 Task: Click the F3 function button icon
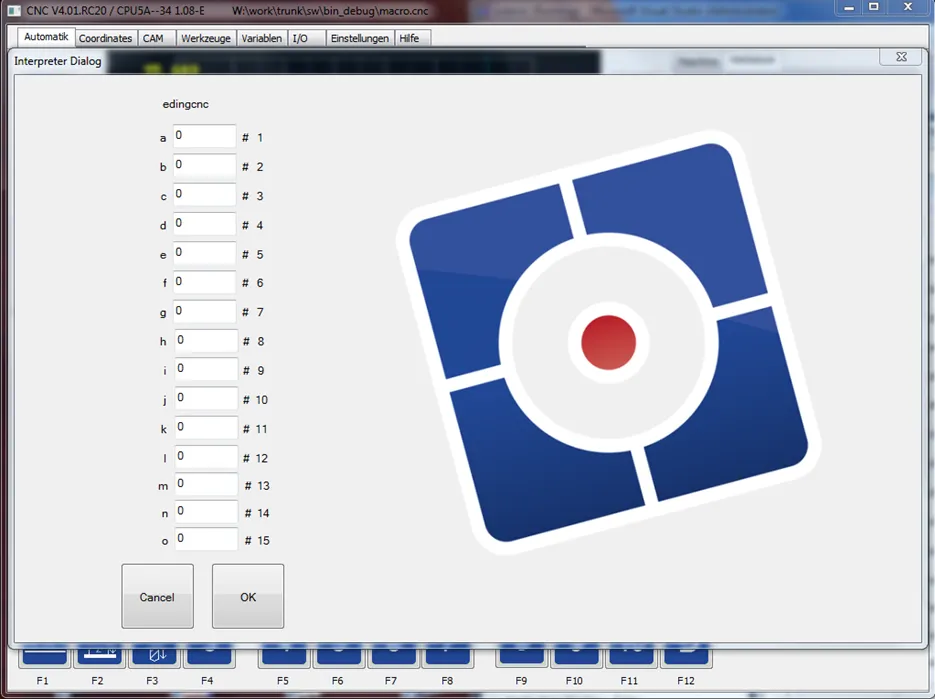(x=153, y=656)
